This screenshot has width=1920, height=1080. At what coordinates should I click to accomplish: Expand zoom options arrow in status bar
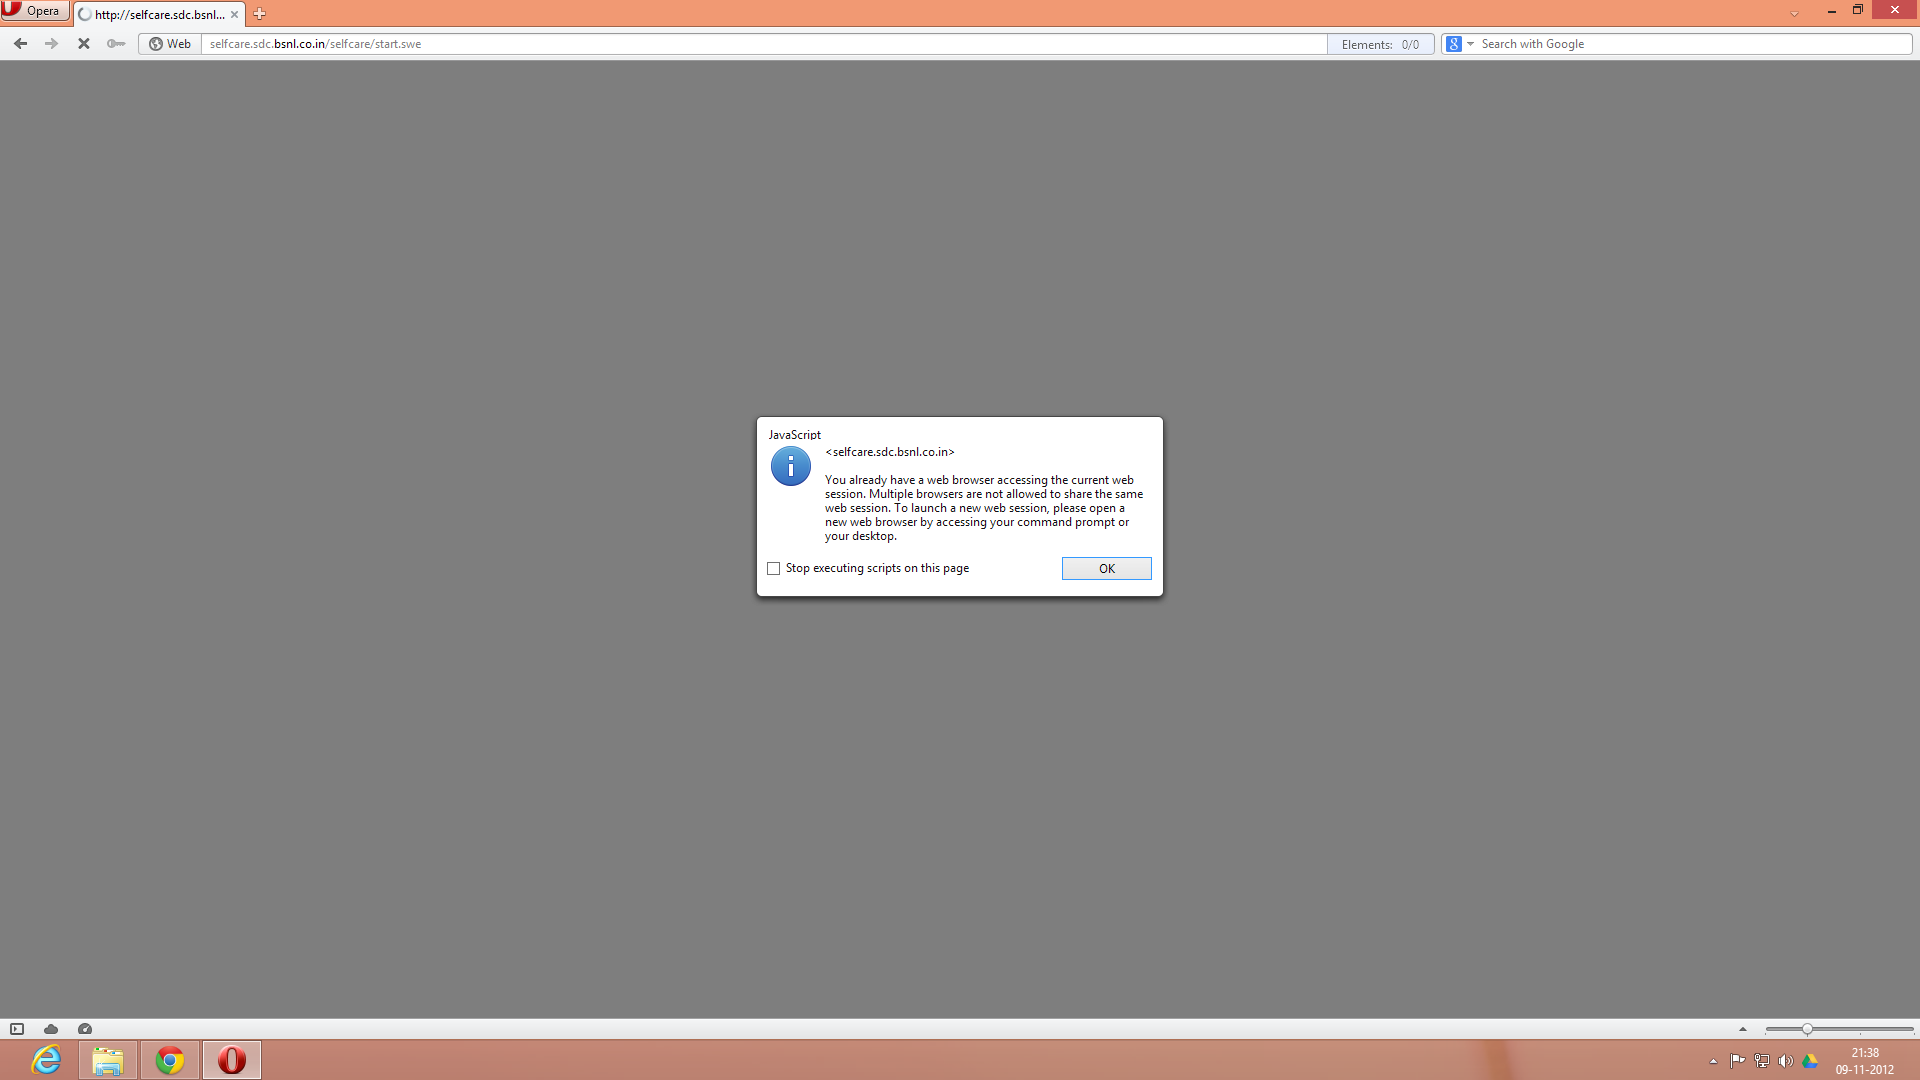[x=1743, y=1029]
